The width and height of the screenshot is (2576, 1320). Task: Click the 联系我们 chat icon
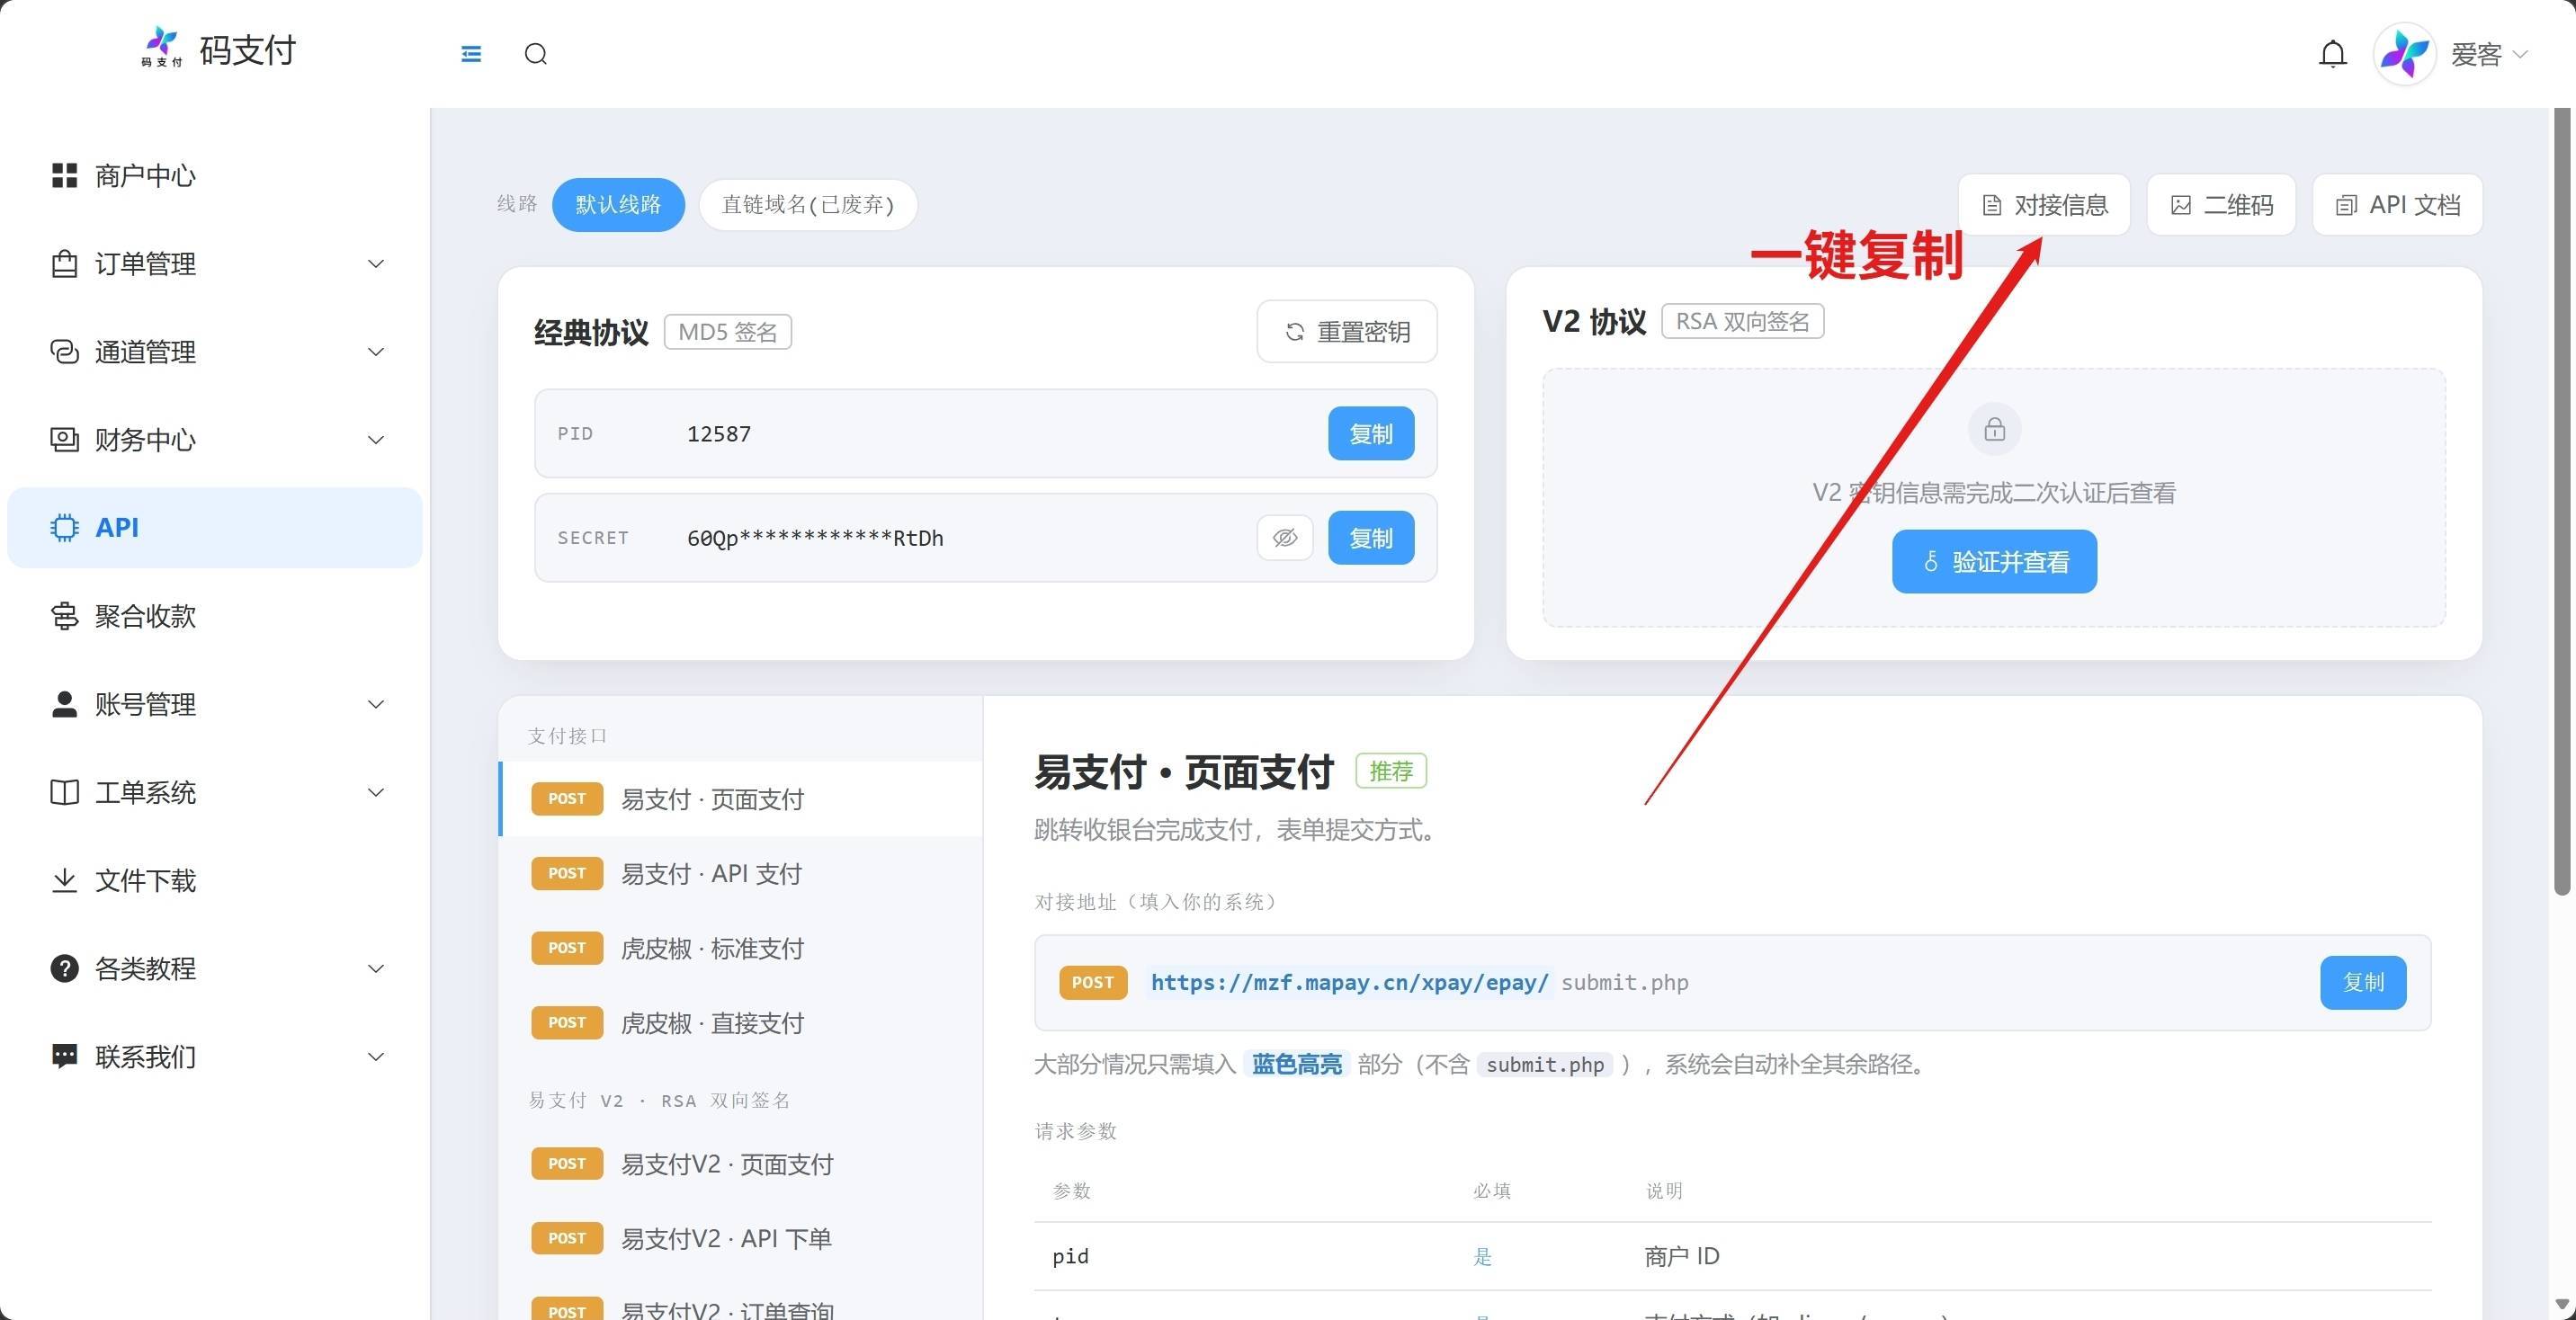tap(64, 1056)
